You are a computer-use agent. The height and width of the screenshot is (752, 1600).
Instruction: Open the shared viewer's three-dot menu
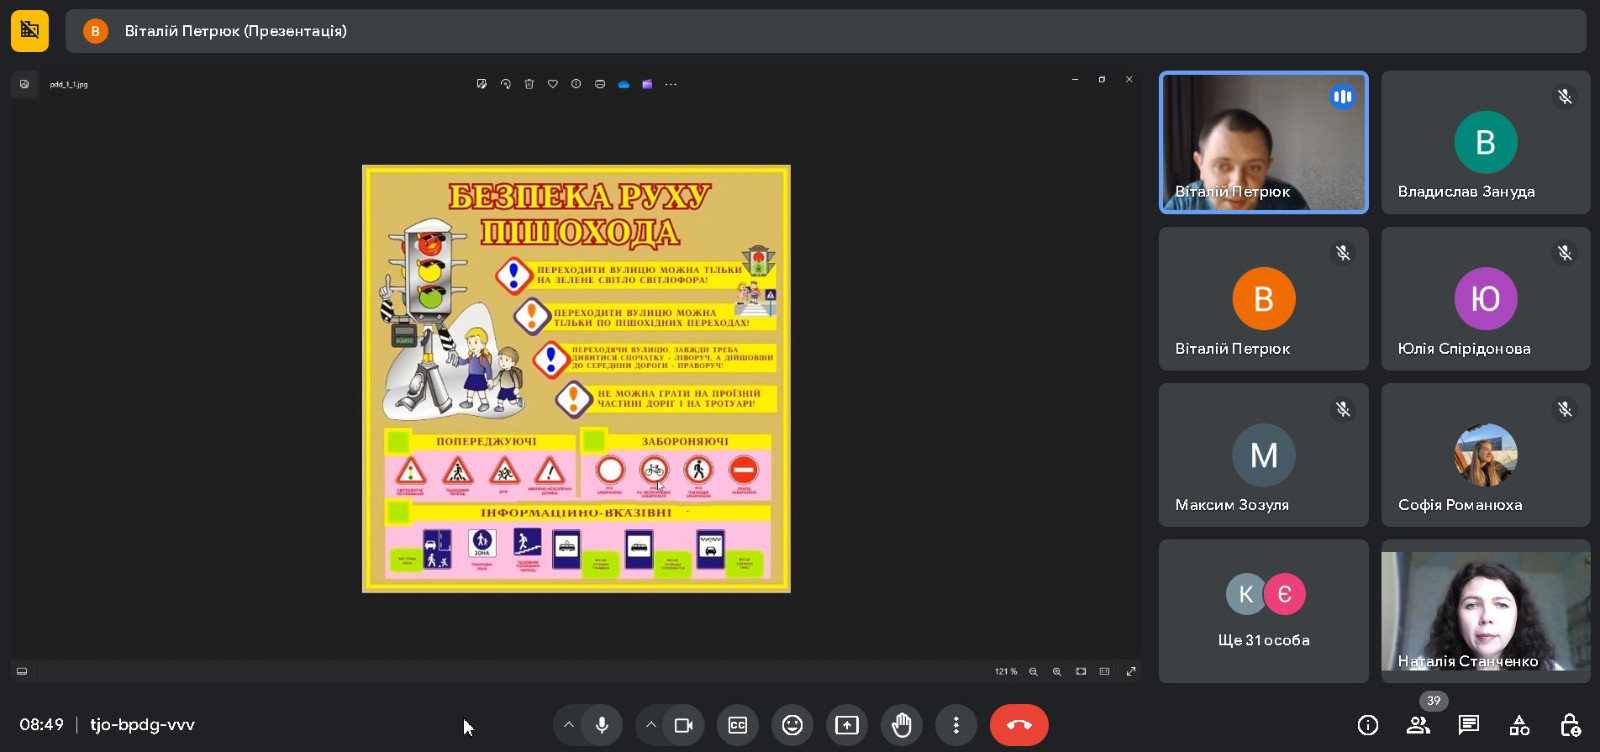pos(671,84)
